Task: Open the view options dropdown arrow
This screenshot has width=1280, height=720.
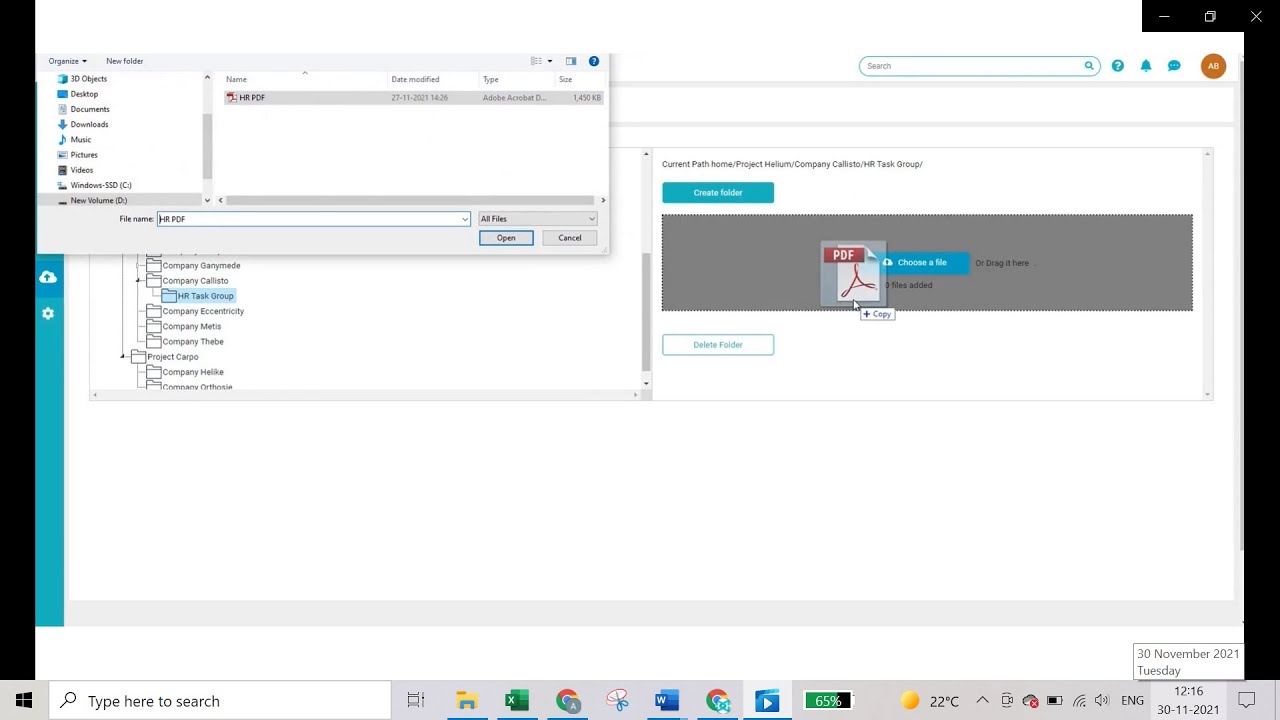Action: click(549, 61)
